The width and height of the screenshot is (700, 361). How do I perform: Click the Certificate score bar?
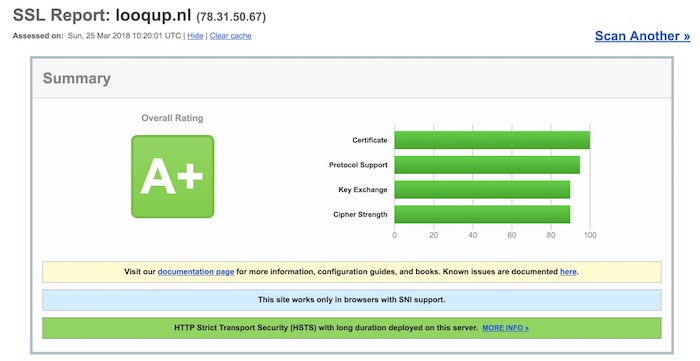492,140
